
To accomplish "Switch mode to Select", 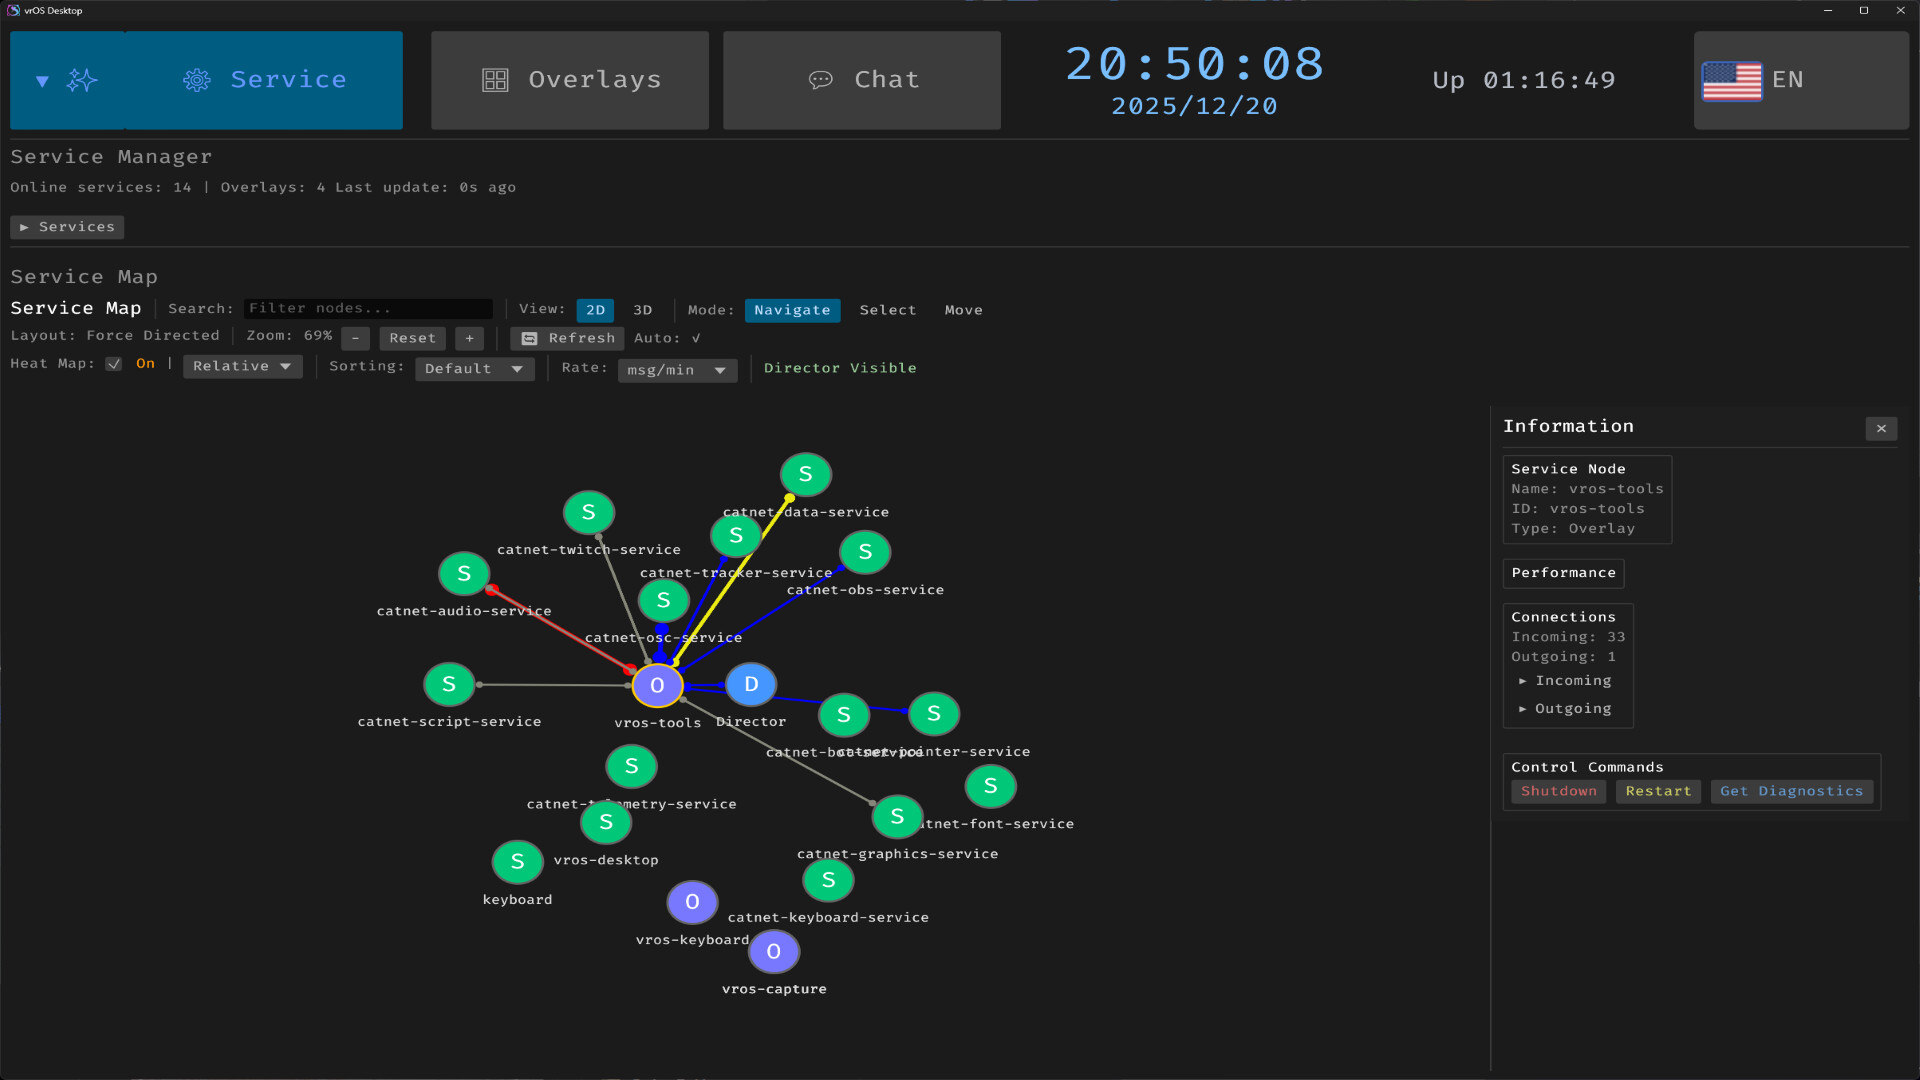I will point(887,310).
